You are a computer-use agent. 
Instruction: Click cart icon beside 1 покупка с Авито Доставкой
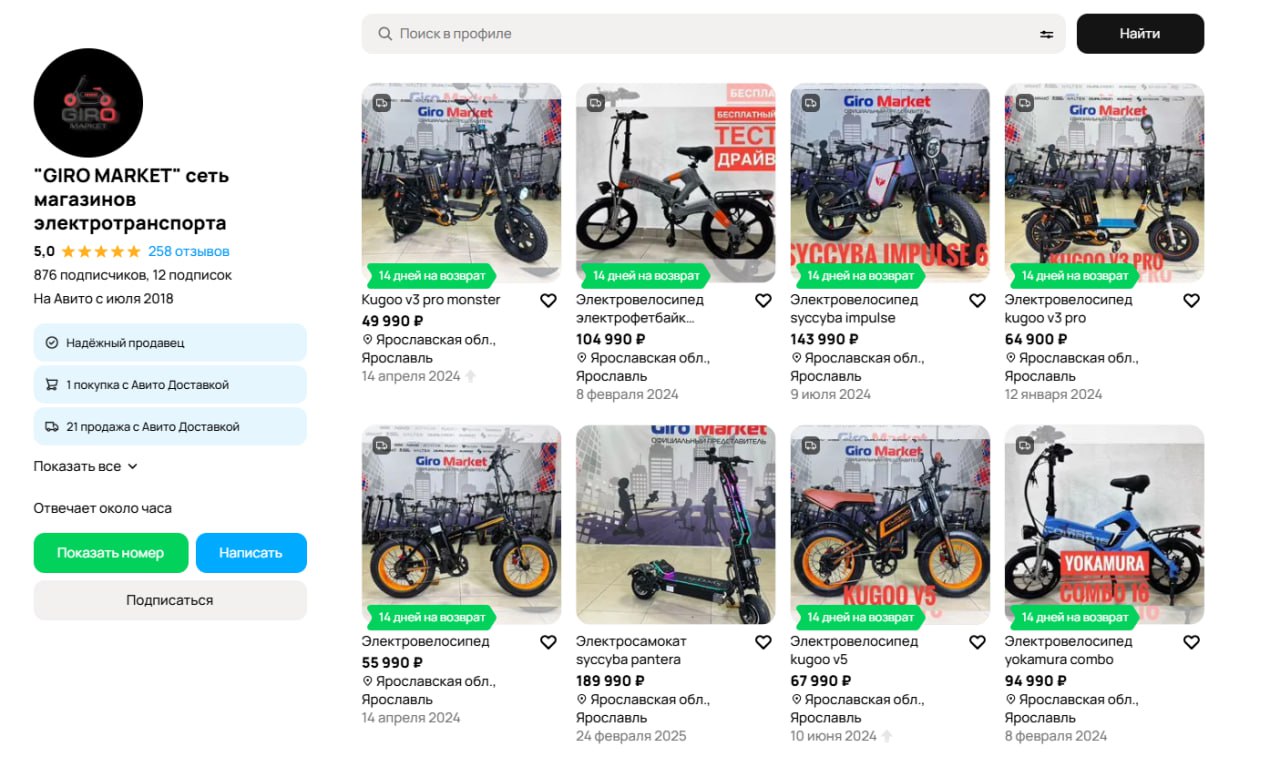point(52,385)
